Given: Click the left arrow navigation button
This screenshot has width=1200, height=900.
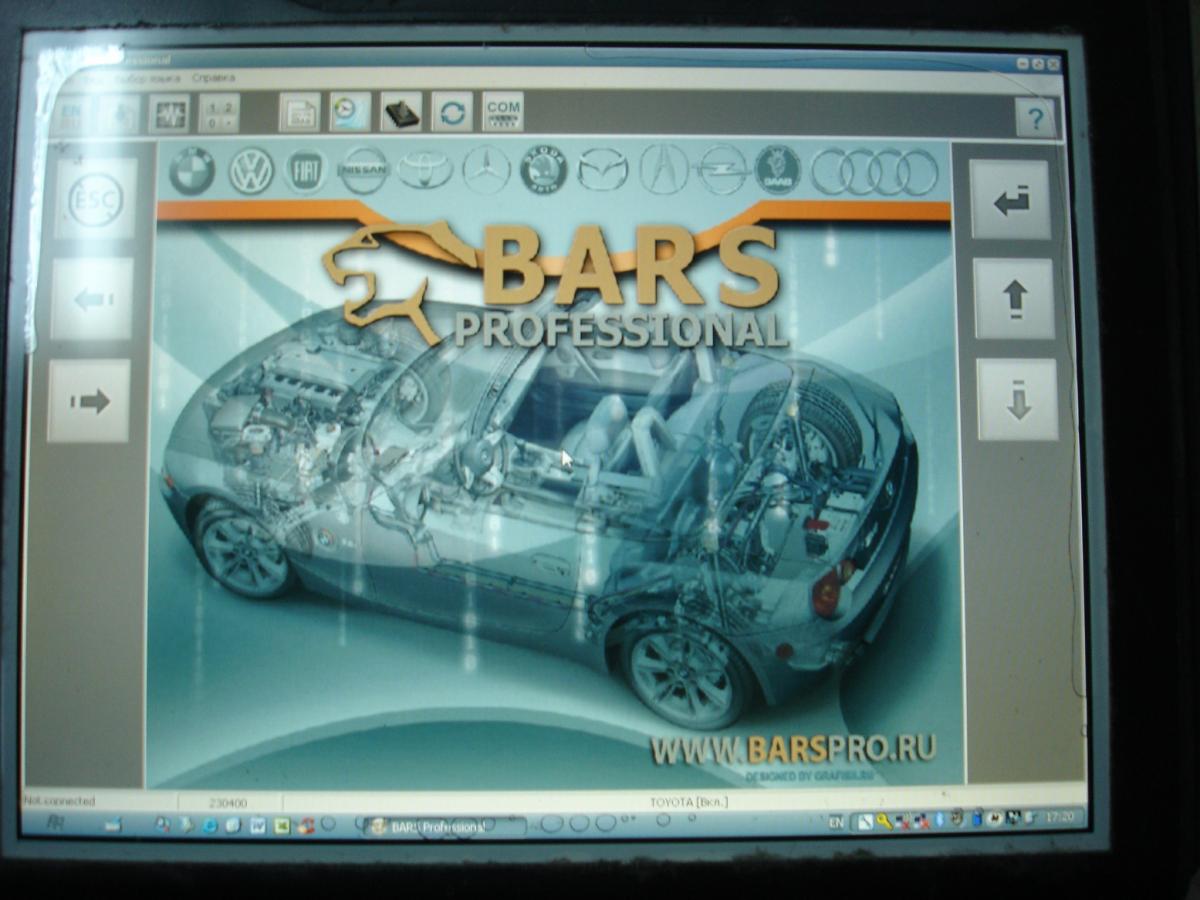Looking at the screenshot, I should 92,299.
